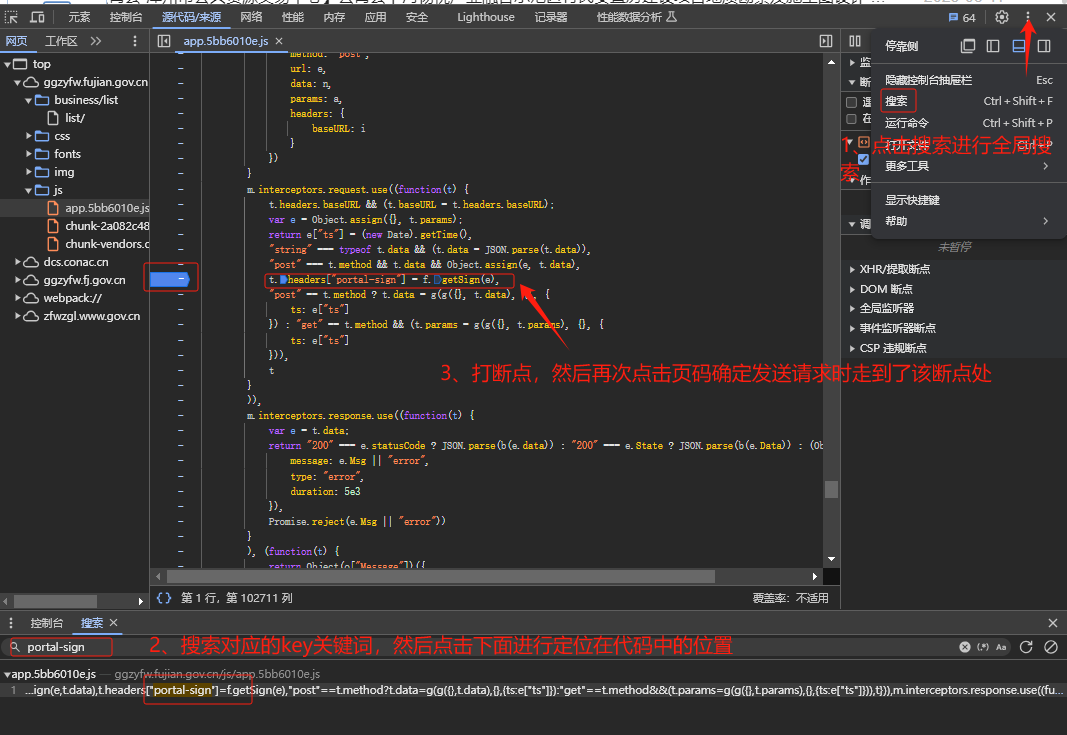
Task: Click the pause script execution button
Action: [x=855, y=41]
